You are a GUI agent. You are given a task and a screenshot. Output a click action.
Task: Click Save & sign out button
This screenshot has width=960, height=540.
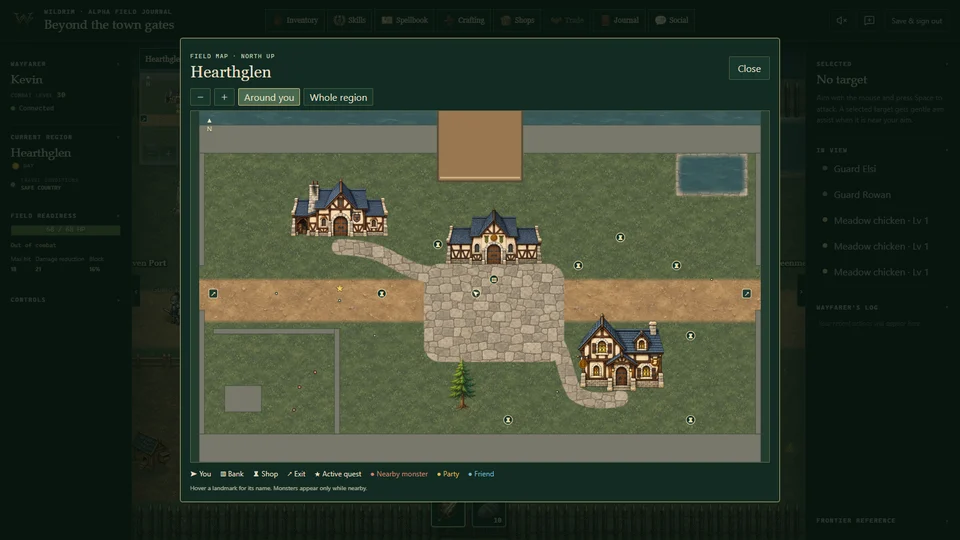click(917, 21)
